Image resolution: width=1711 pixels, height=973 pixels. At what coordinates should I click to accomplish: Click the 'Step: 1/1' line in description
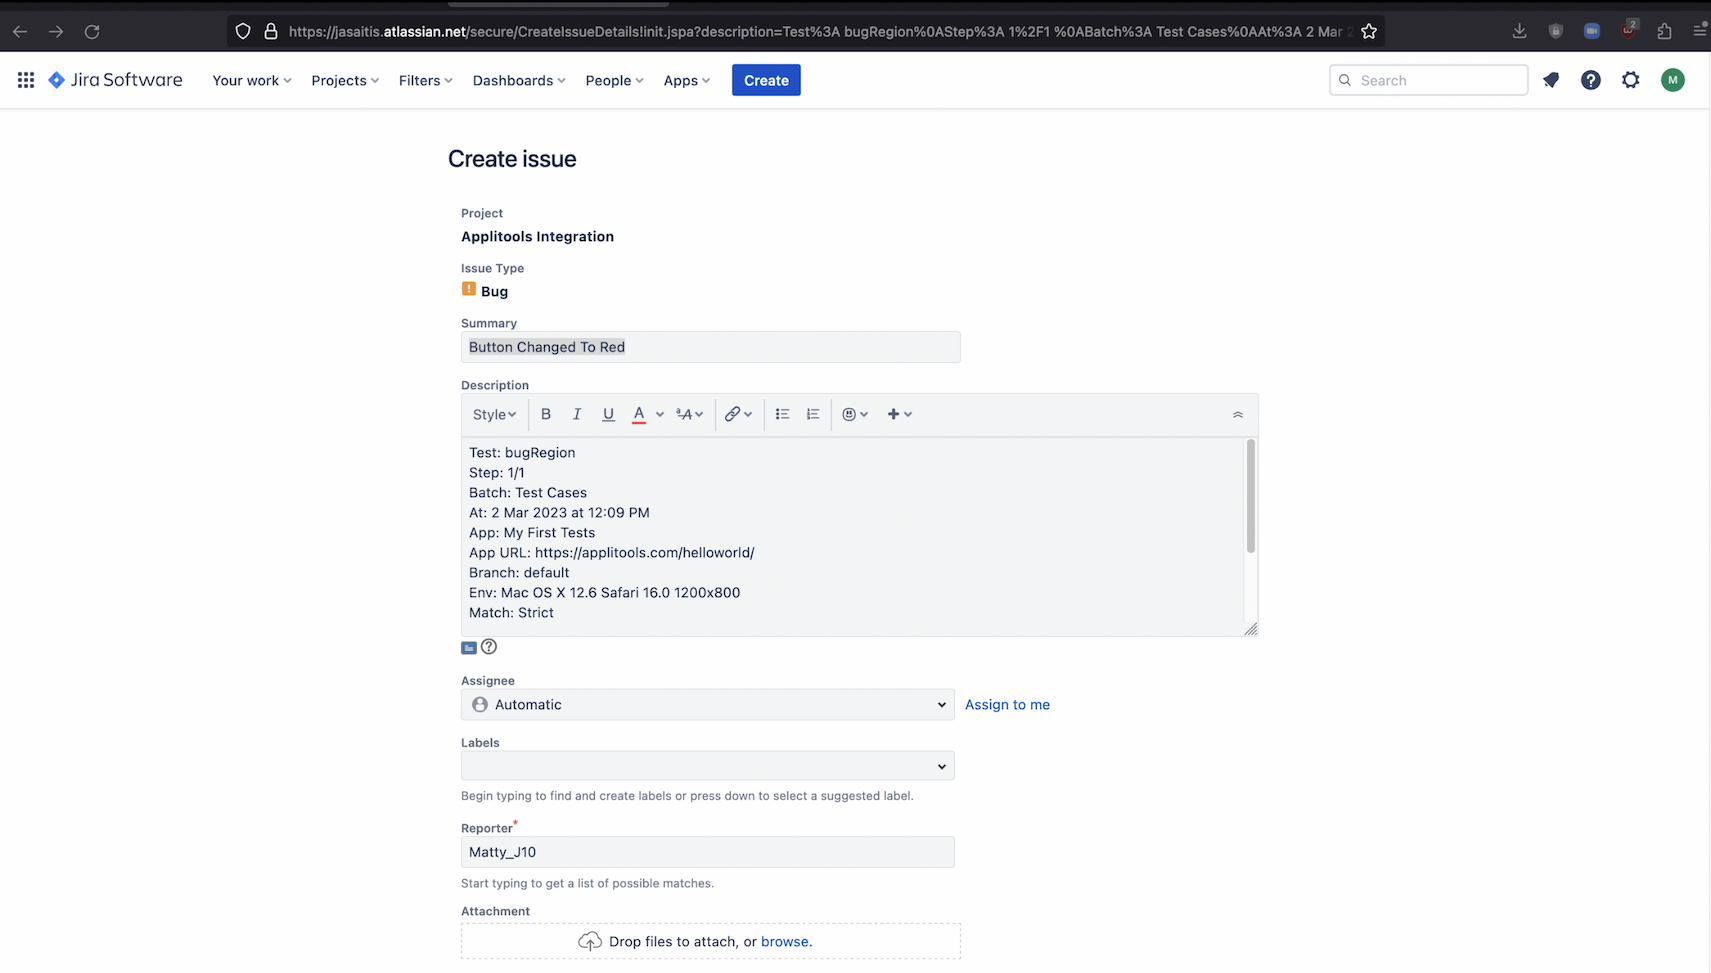497,472
